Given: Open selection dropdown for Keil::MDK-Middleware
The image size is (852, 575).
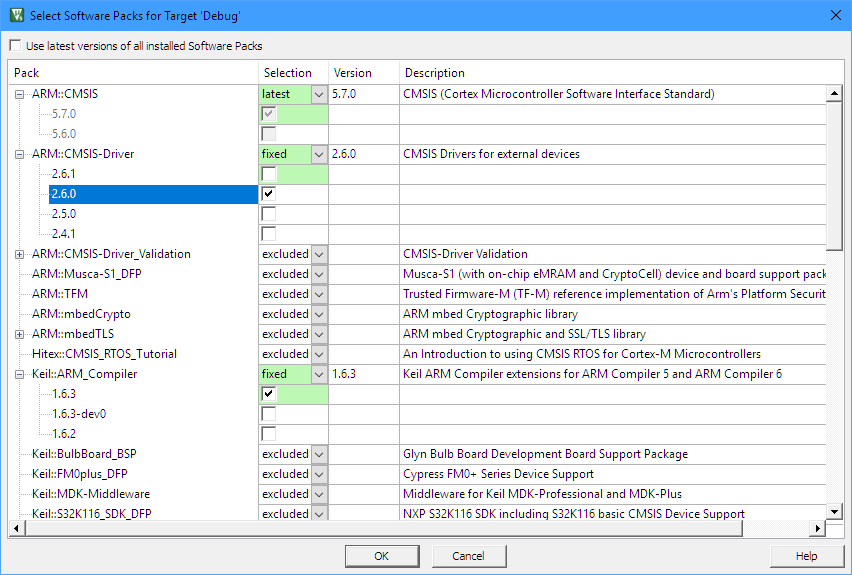Looking at the screenshot, I should click(x=320, y=494).
